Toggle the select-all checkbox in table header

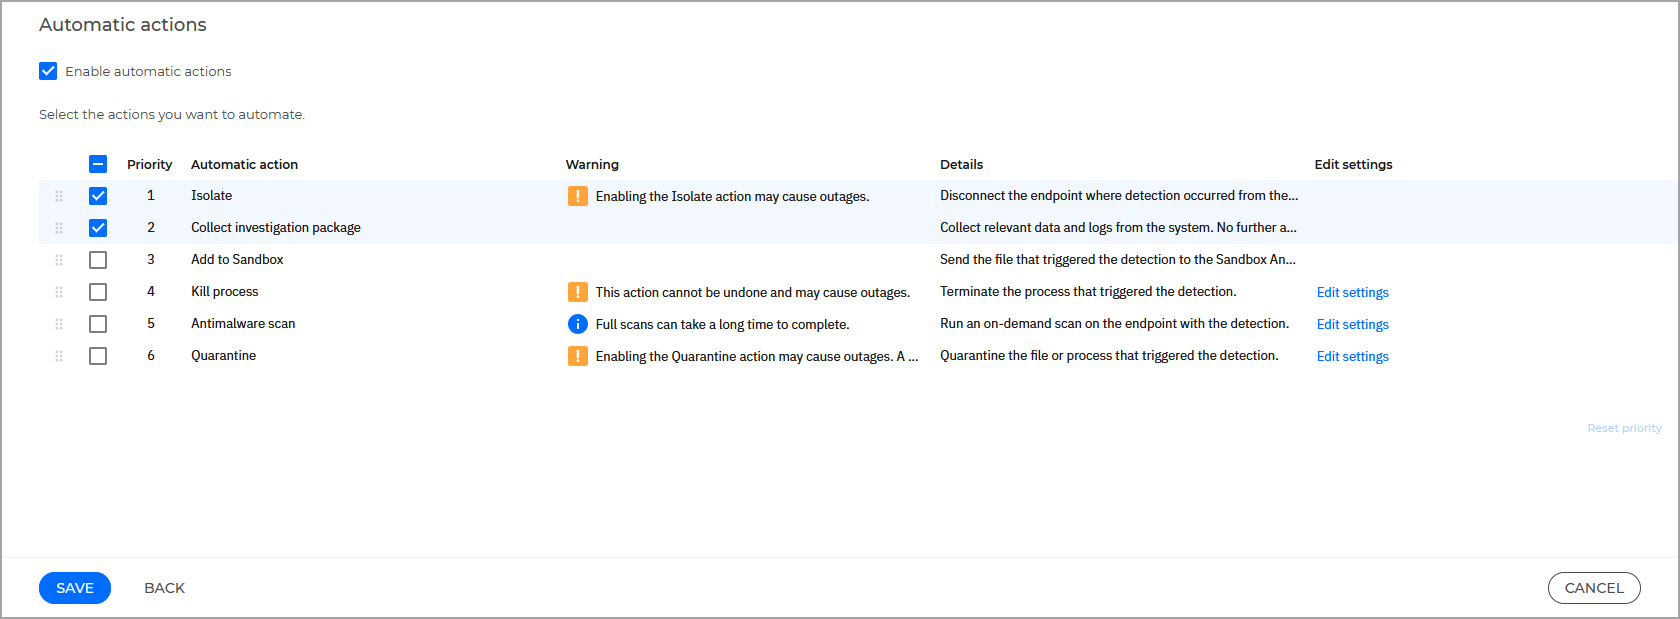pyautogui.click(x=98, y=164)
